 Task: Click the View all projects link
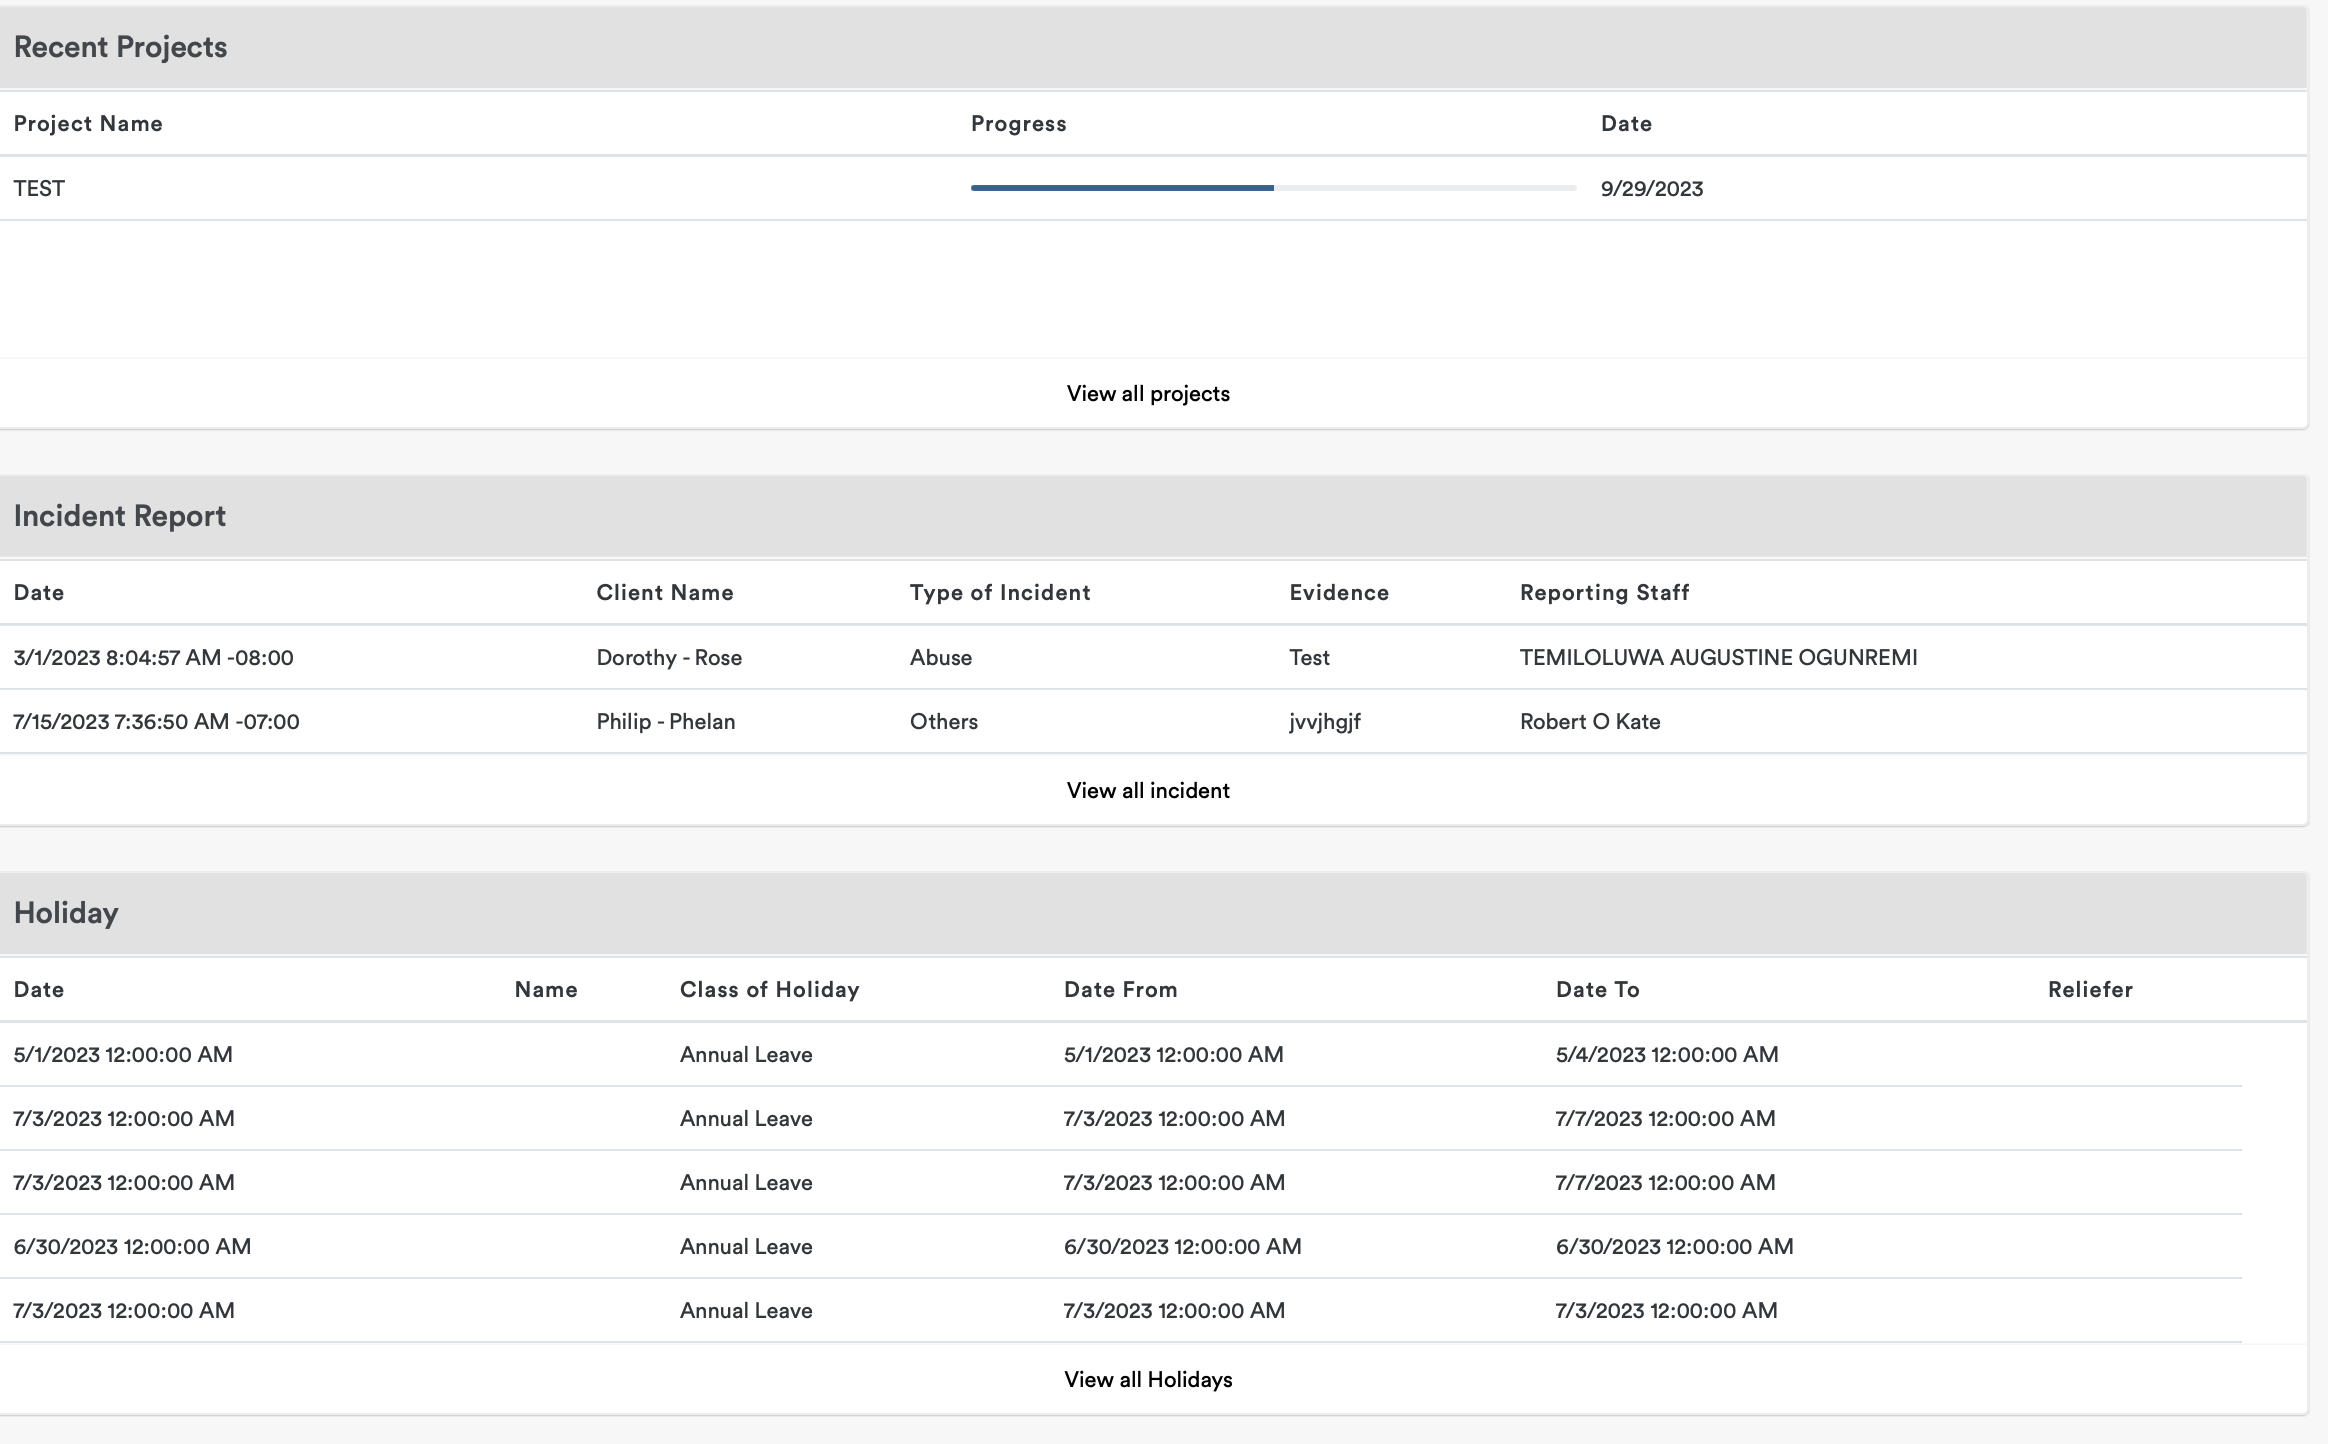(1148, 394)
